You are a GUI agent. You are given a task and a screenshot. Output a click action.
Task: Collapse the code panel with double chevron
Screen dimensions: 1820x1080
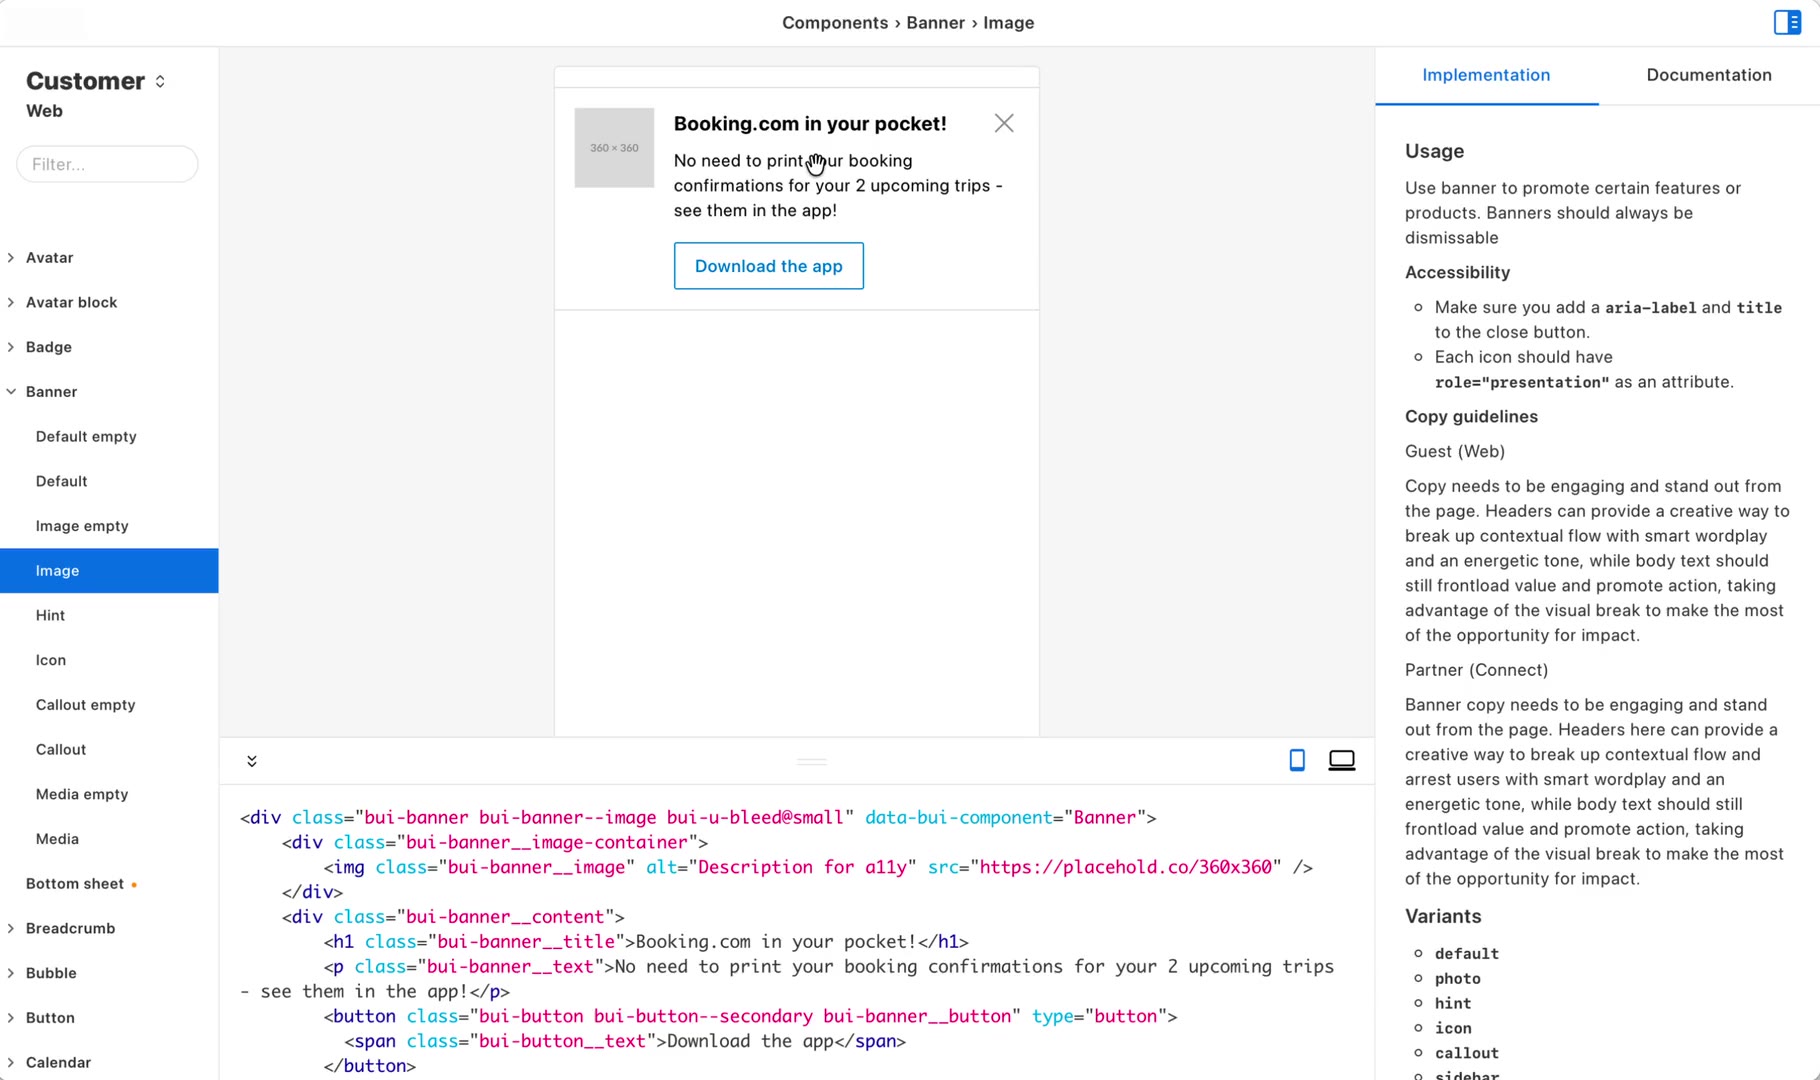pyautogui.click(x=252, y=761)
